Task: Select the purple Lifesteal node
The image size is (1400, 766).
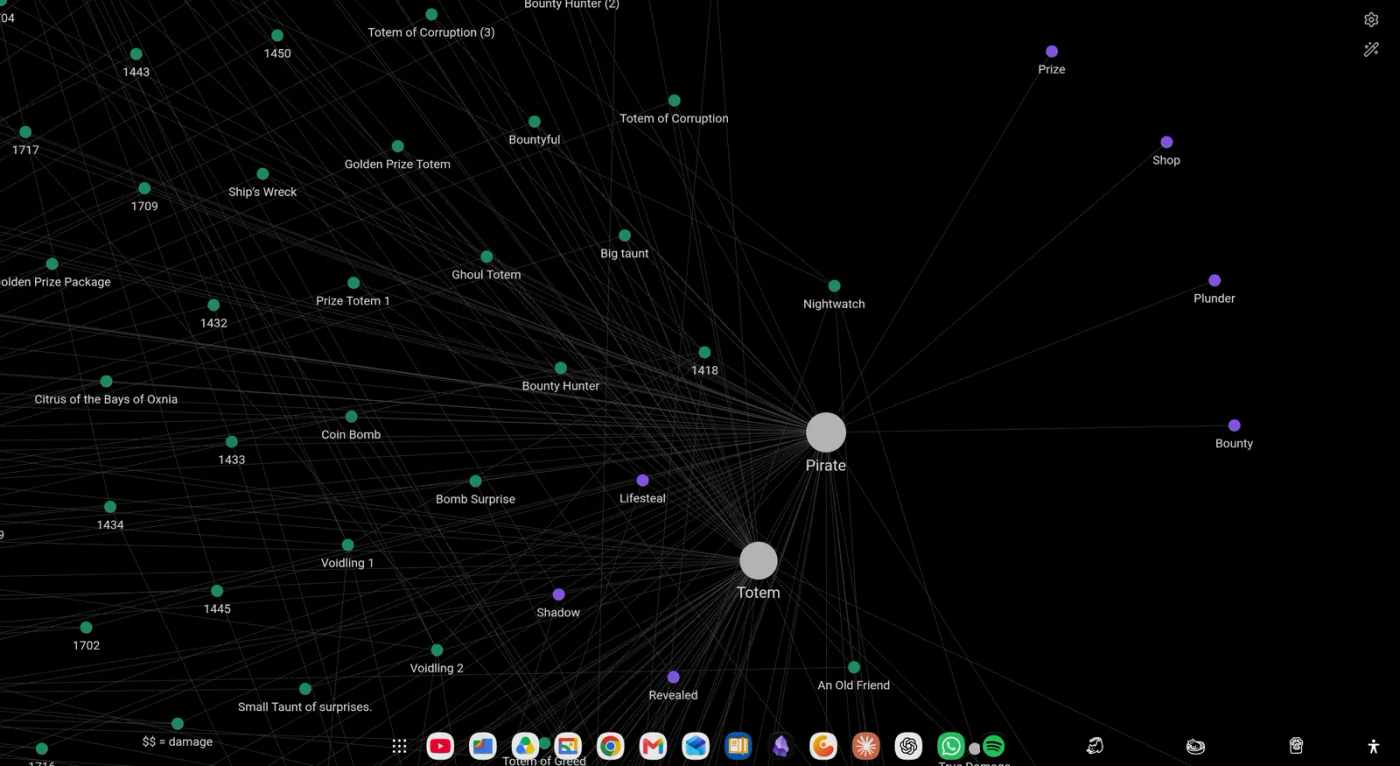Action: (642, 480)
